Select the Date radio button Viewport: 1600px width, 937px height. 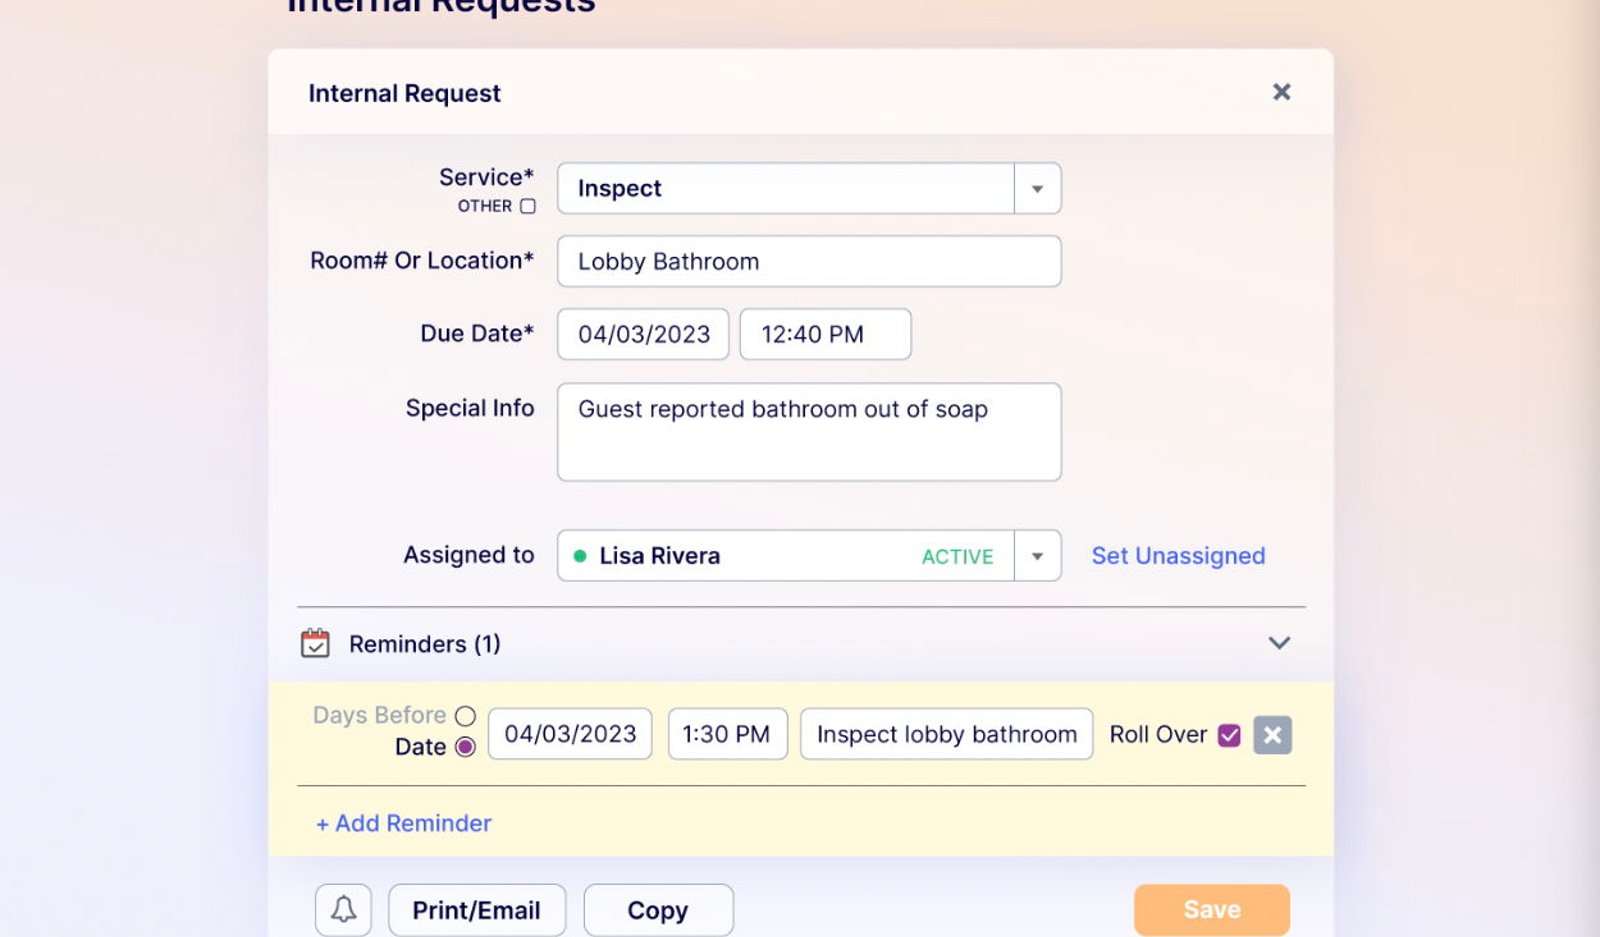465,747
